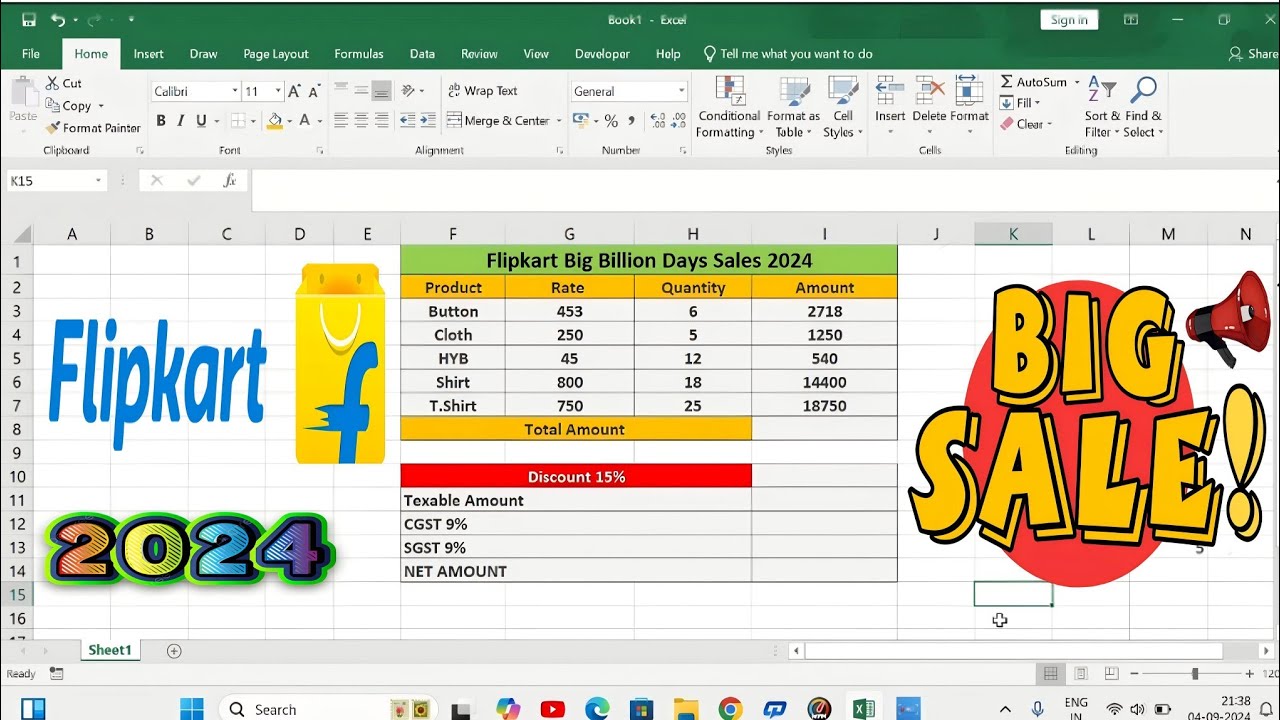Toggle Bold formatting
The height and width of the screenshot is (720, 1280).
coord(161,121)
